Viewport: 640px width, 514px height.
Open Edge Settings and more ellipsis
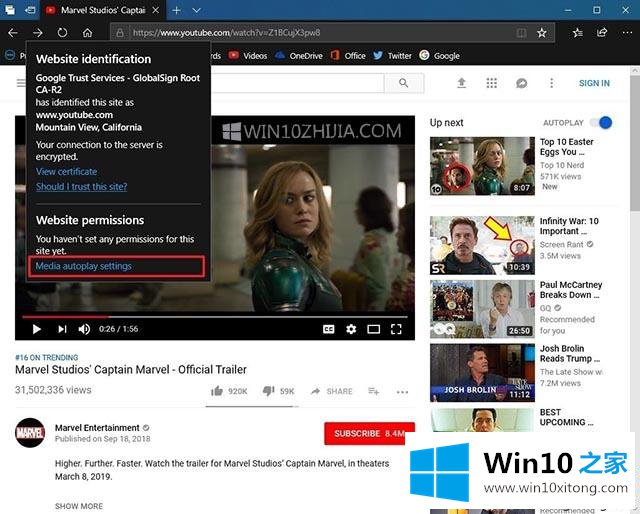click(627, 33)
